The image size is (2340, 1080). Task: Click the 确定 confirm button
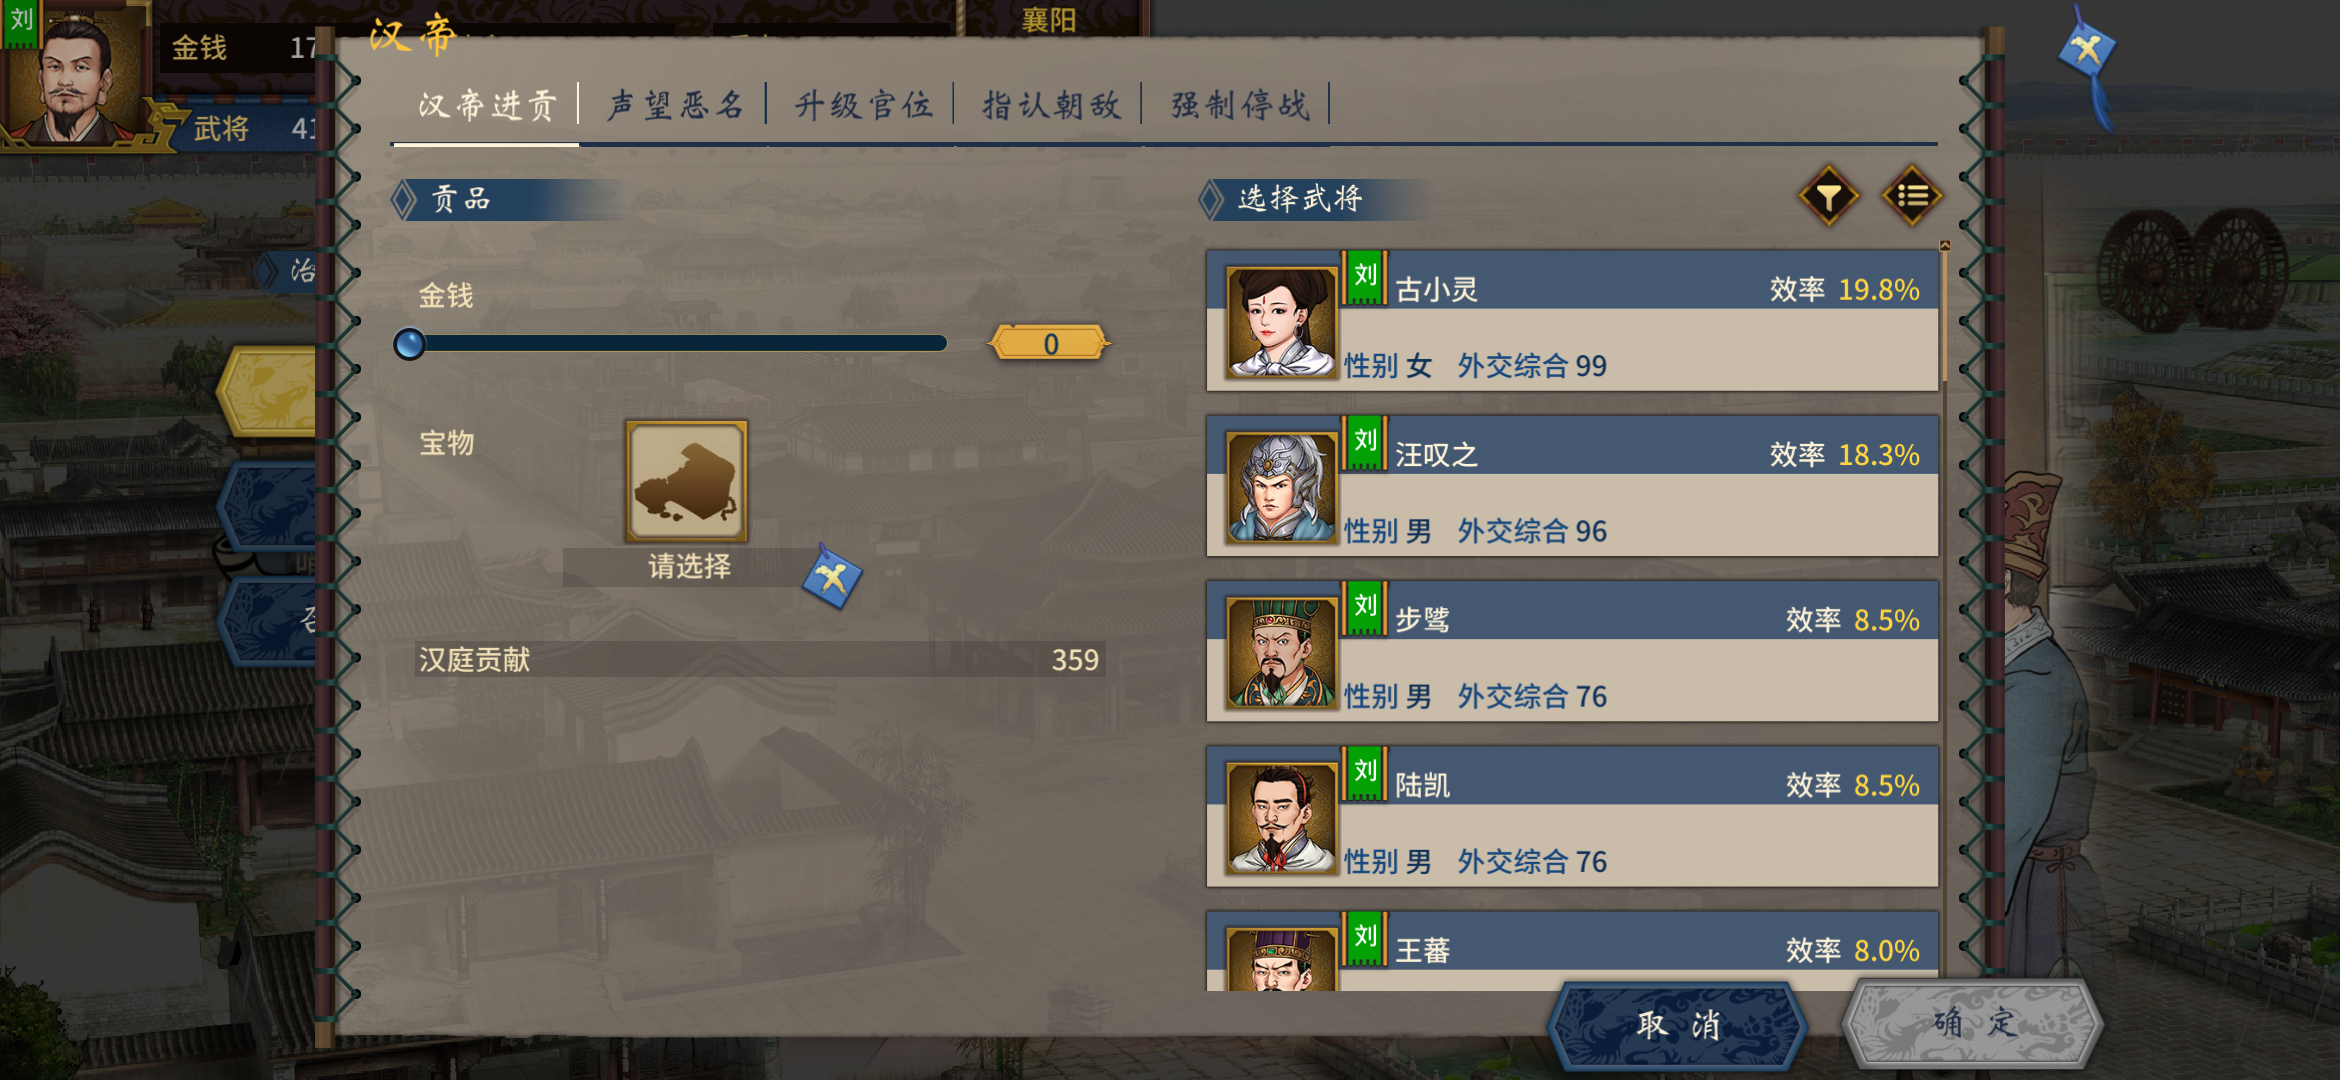[1973, 1023]
